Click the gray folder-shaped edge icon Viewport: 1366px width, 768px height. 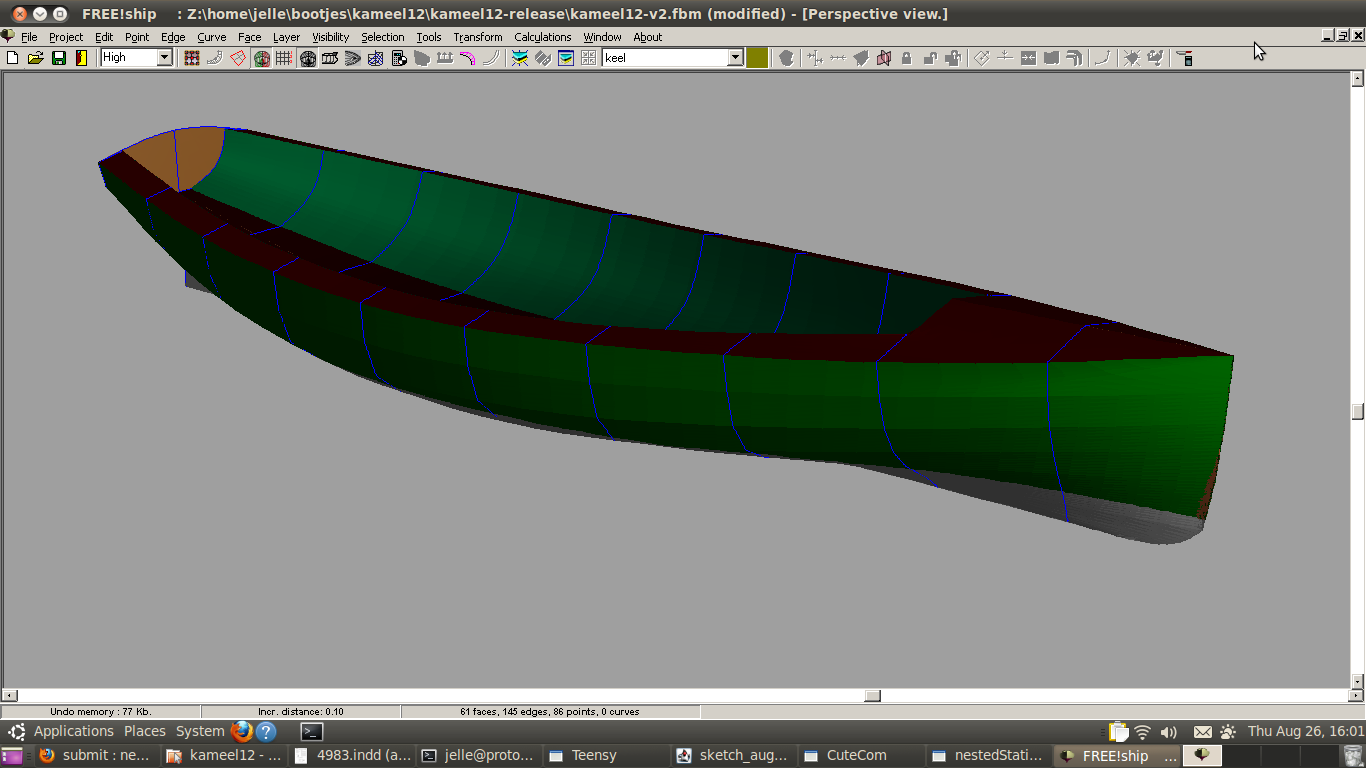pos(1051,58)
